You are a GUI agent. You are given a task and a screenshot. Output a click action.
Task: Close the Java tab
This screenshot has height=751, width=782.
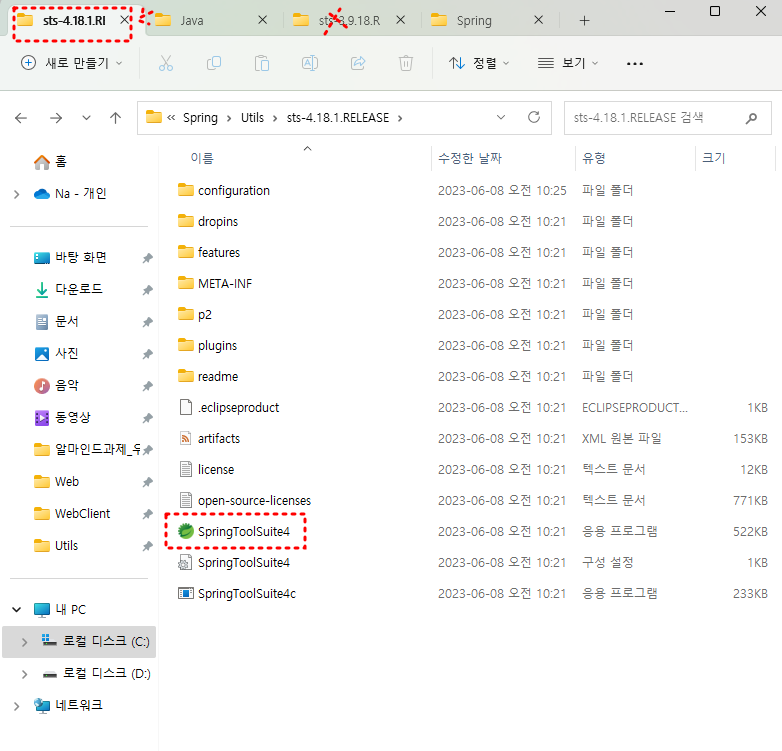tap(262, 20)
